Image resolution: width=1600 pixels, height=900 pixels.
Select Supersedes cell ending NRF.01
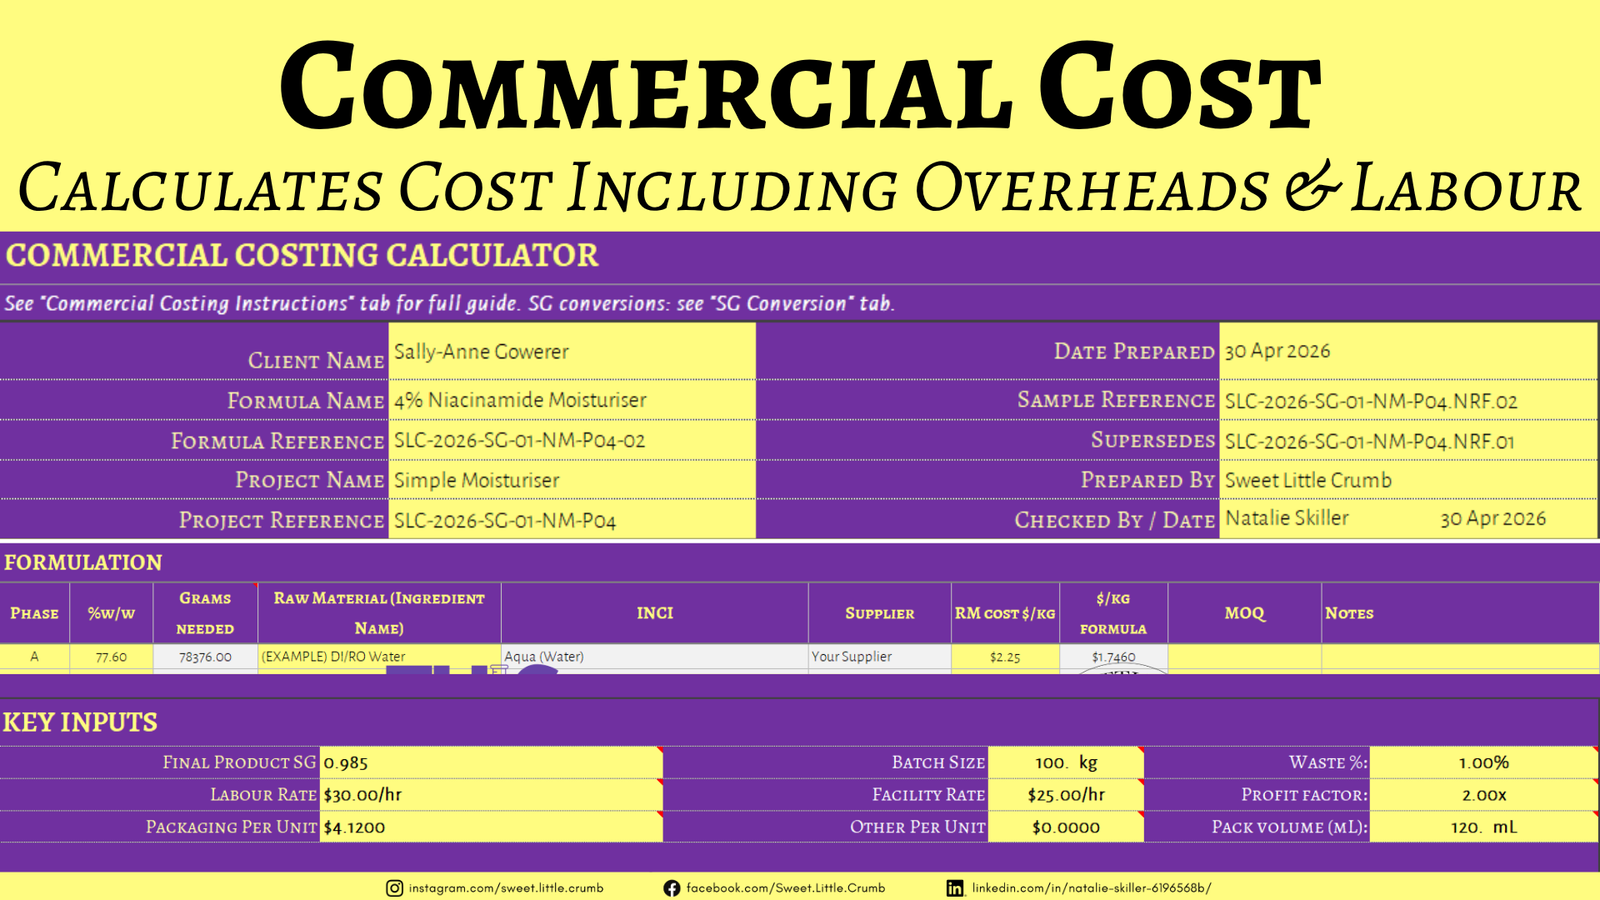(1408, 440)
